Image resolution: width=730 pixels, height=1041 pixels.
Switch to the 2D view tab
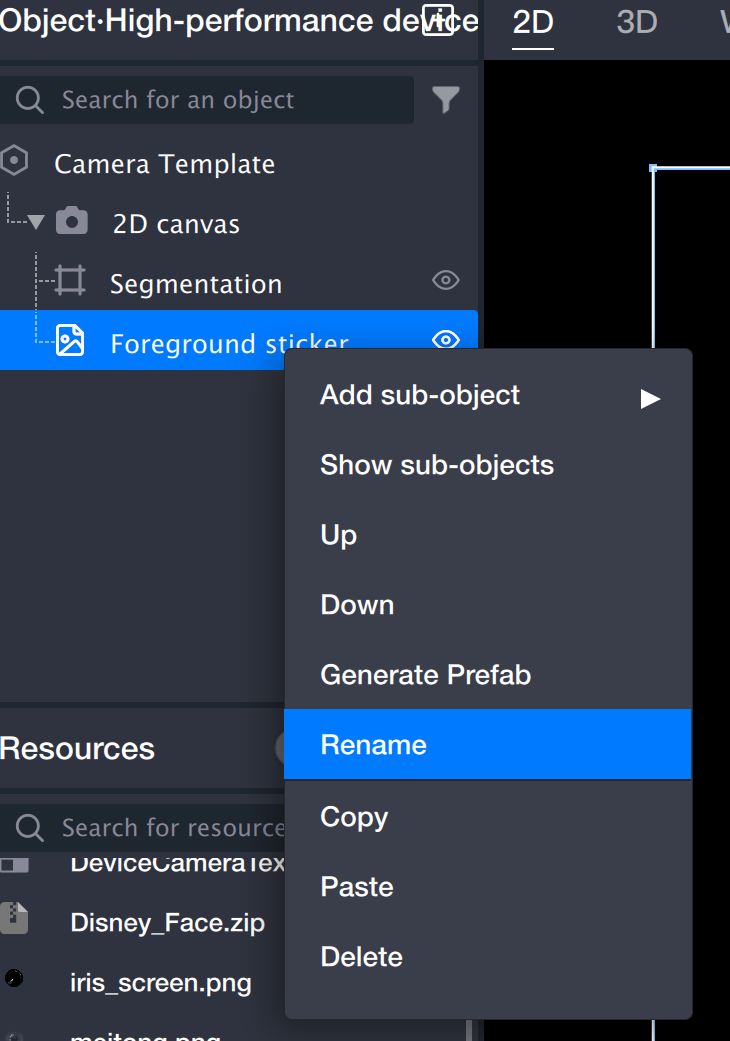click(533, 23)
